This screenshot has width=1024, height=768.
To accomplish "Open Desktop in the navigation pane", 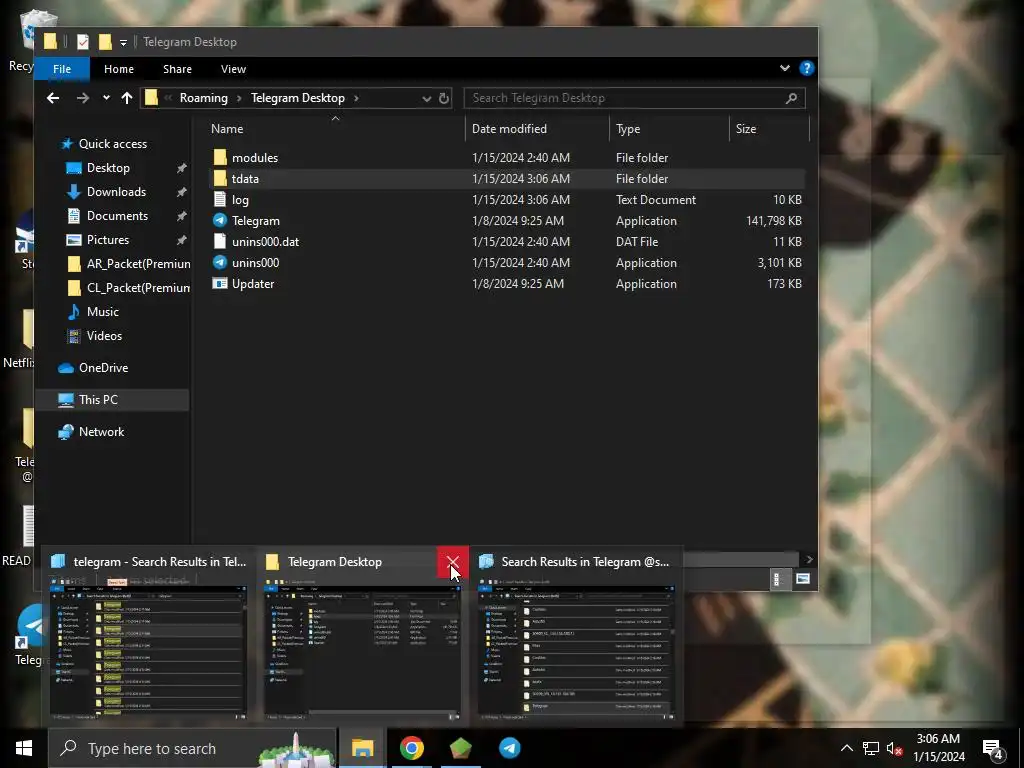I will pyautogui.click(x=108, y=168).
